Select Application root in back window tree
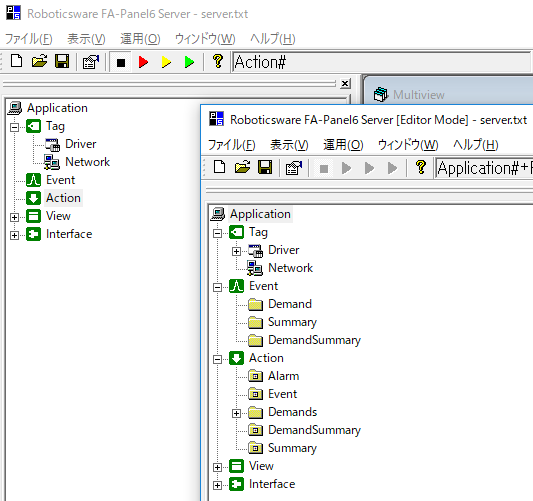Viewport: 533px width, 501px height. (57, 108)
